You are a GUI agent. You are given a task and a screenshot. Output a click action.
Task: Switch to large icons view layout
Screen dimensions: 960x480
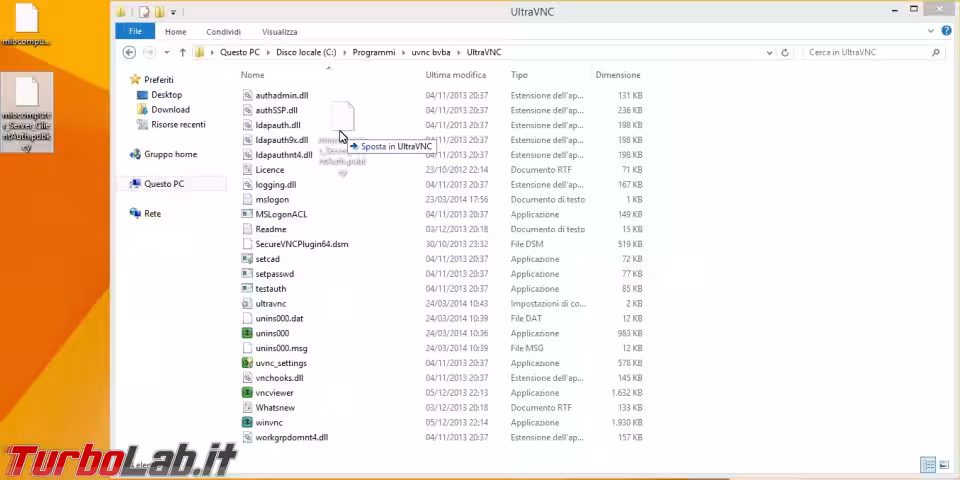(x=943, y=465)
